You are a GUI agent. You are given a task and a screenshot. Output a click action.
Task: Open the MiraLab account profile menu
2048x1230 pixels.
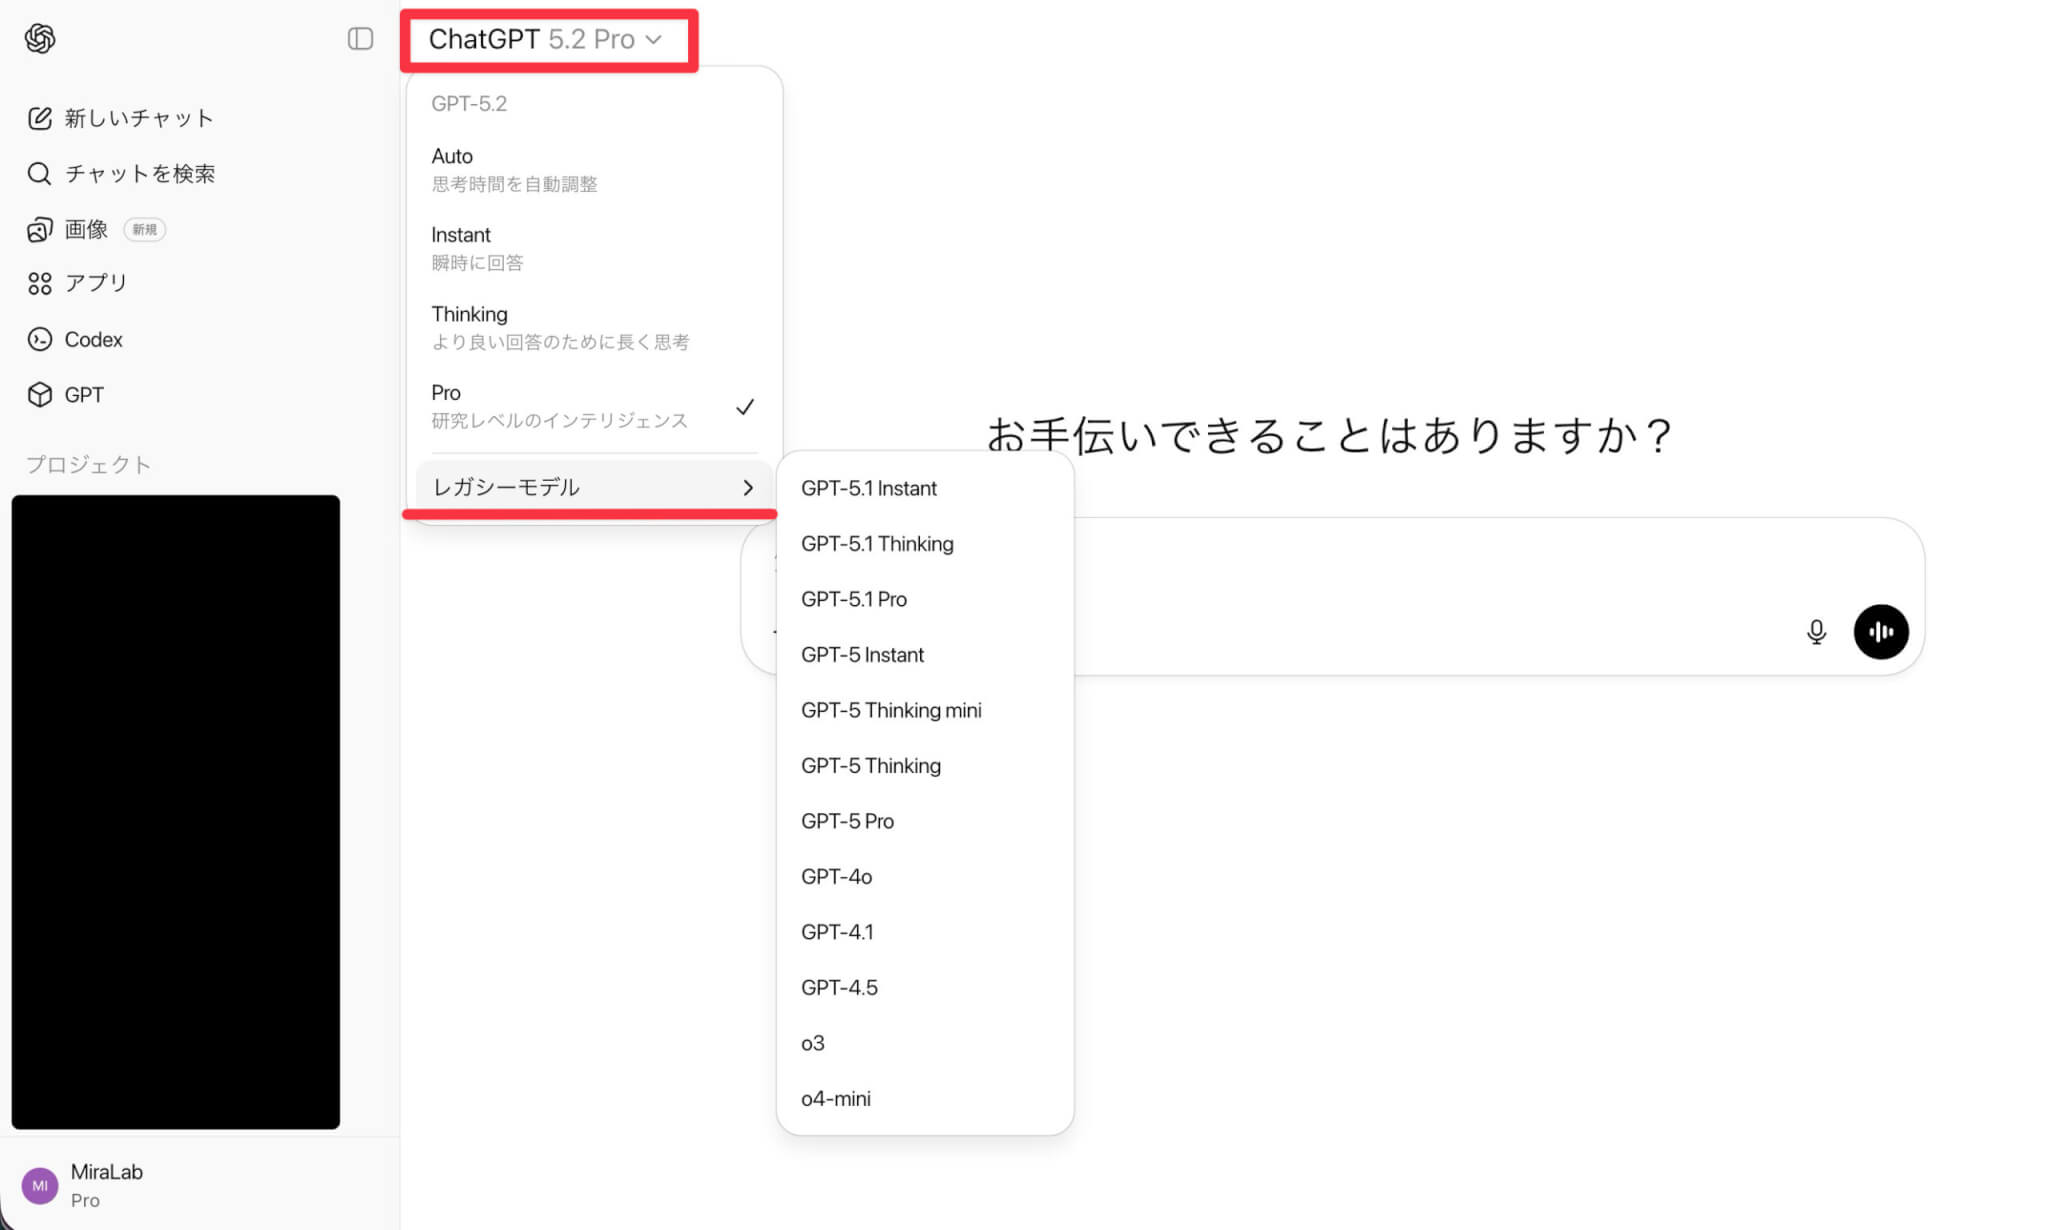click(106, 1185)
